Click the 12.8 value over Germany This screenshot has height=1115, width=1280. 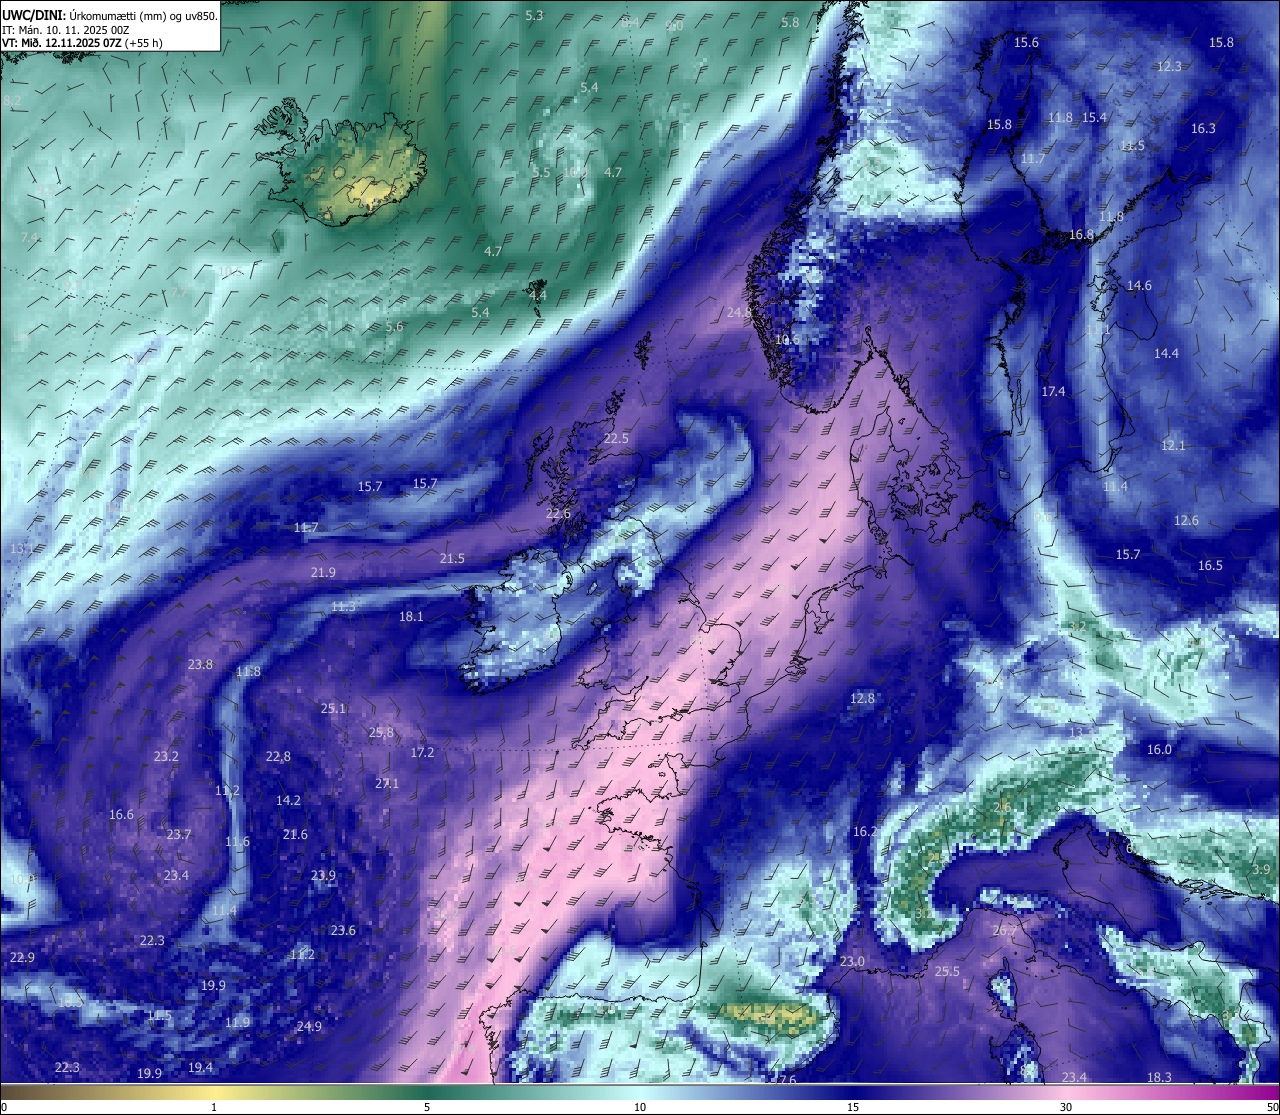point(862,699)
